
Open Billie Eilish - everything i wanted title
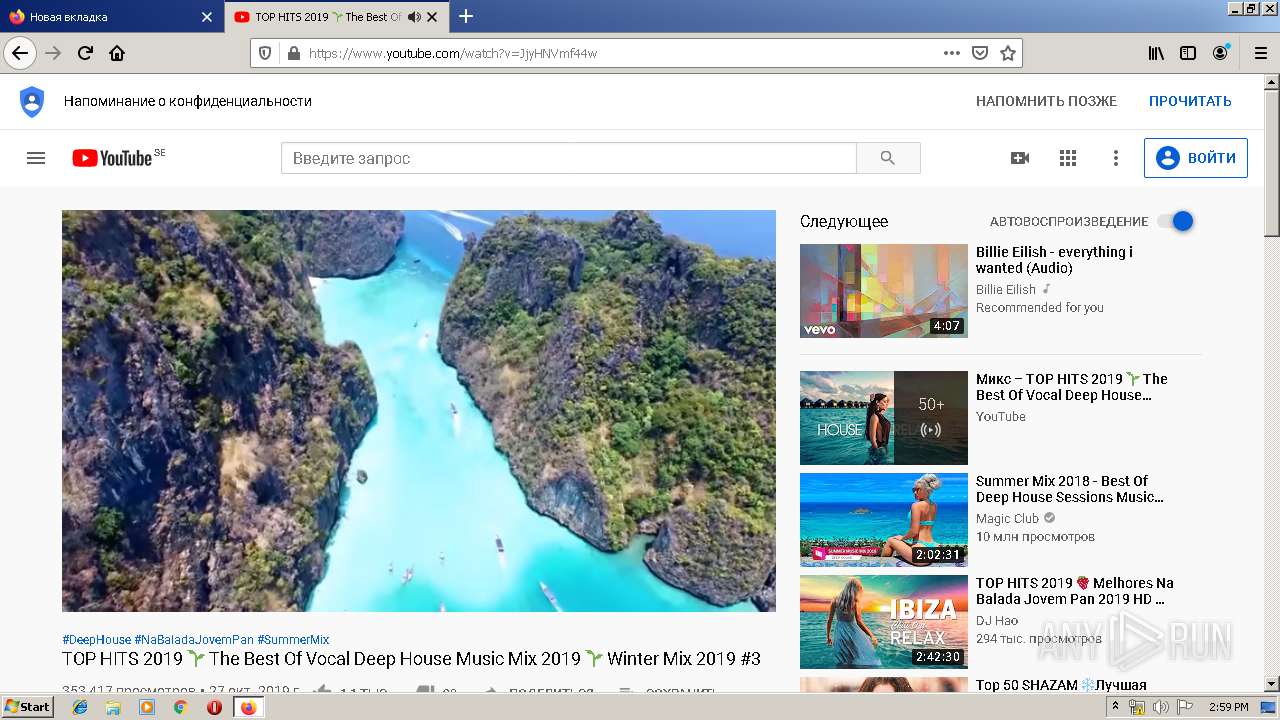1054,260
